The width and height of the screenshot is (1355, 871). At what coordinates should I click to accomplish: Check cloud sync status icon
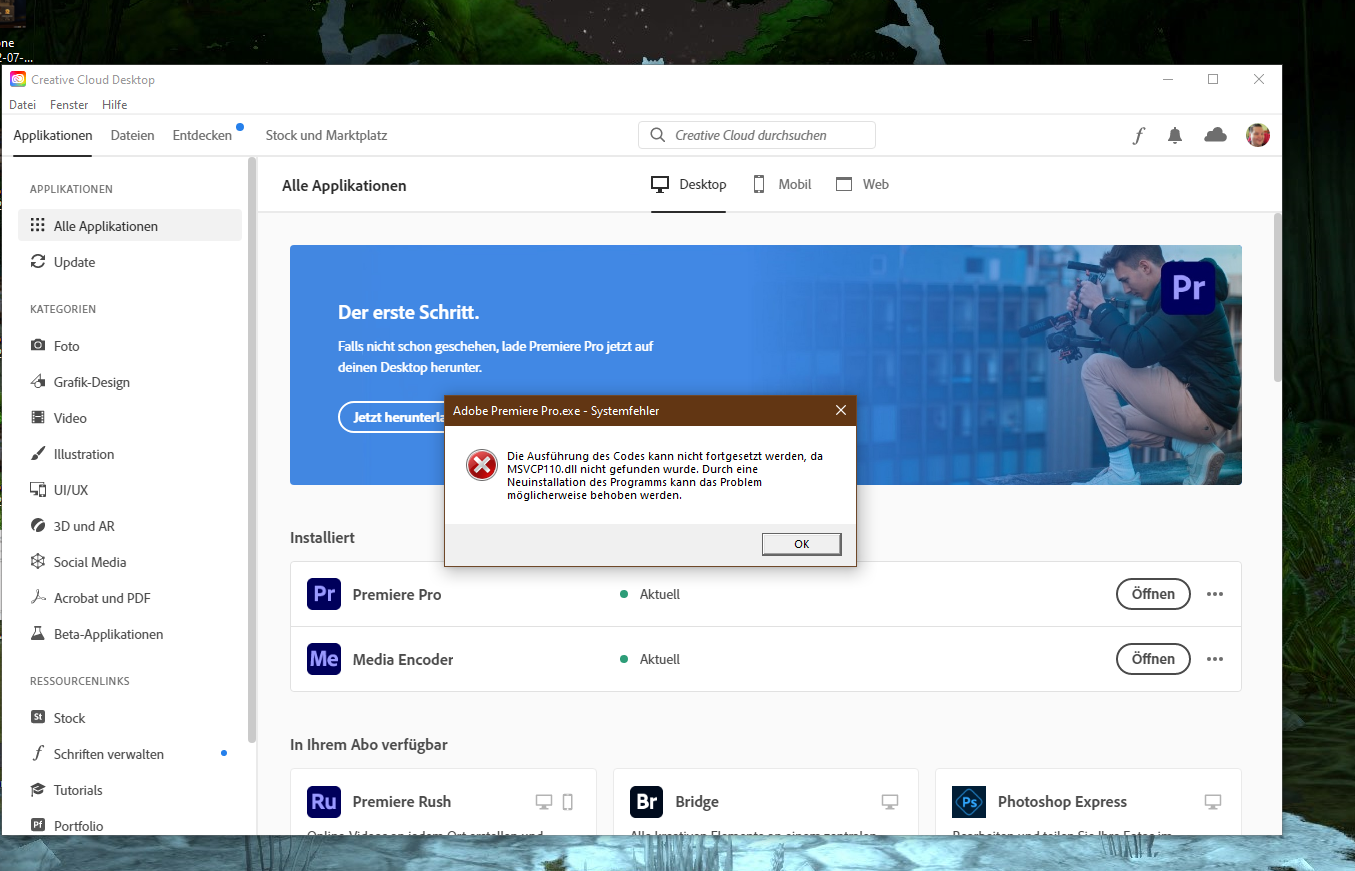(1216, 135)
